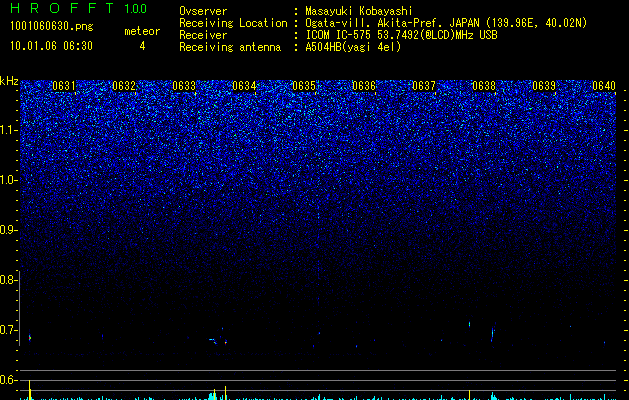Click the Receiving Location label
Image resolution: width=629 pixels, height=400 pixels.
[x=233, y=23]
